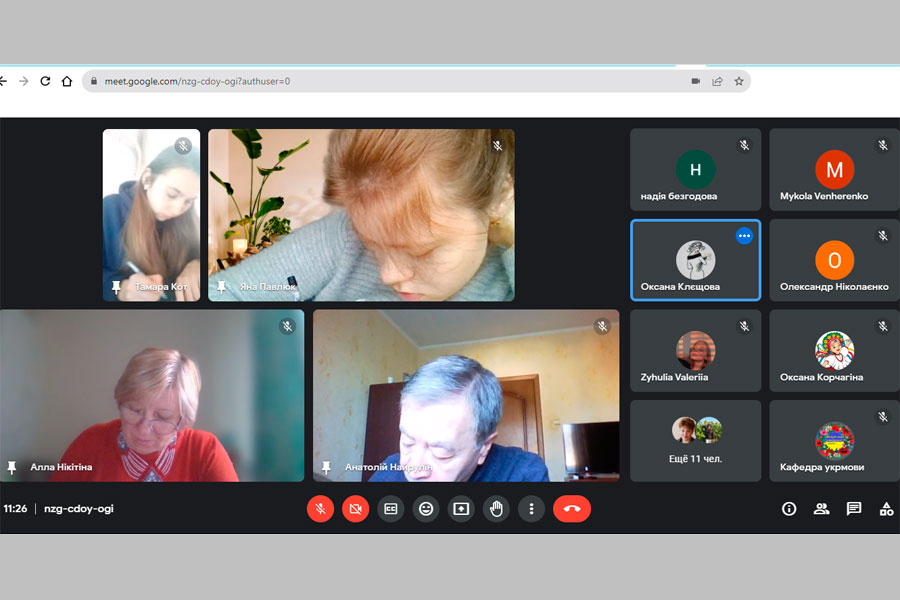900x600 pixels.
Task: Show the participants people panel
Action: [x=821, y=509]
